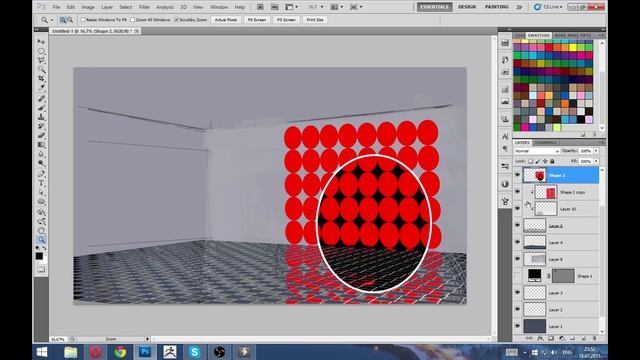The height and width of the screenshot is (360, 640).
Task: Select the Dodge tool
Action: point(41,163)
